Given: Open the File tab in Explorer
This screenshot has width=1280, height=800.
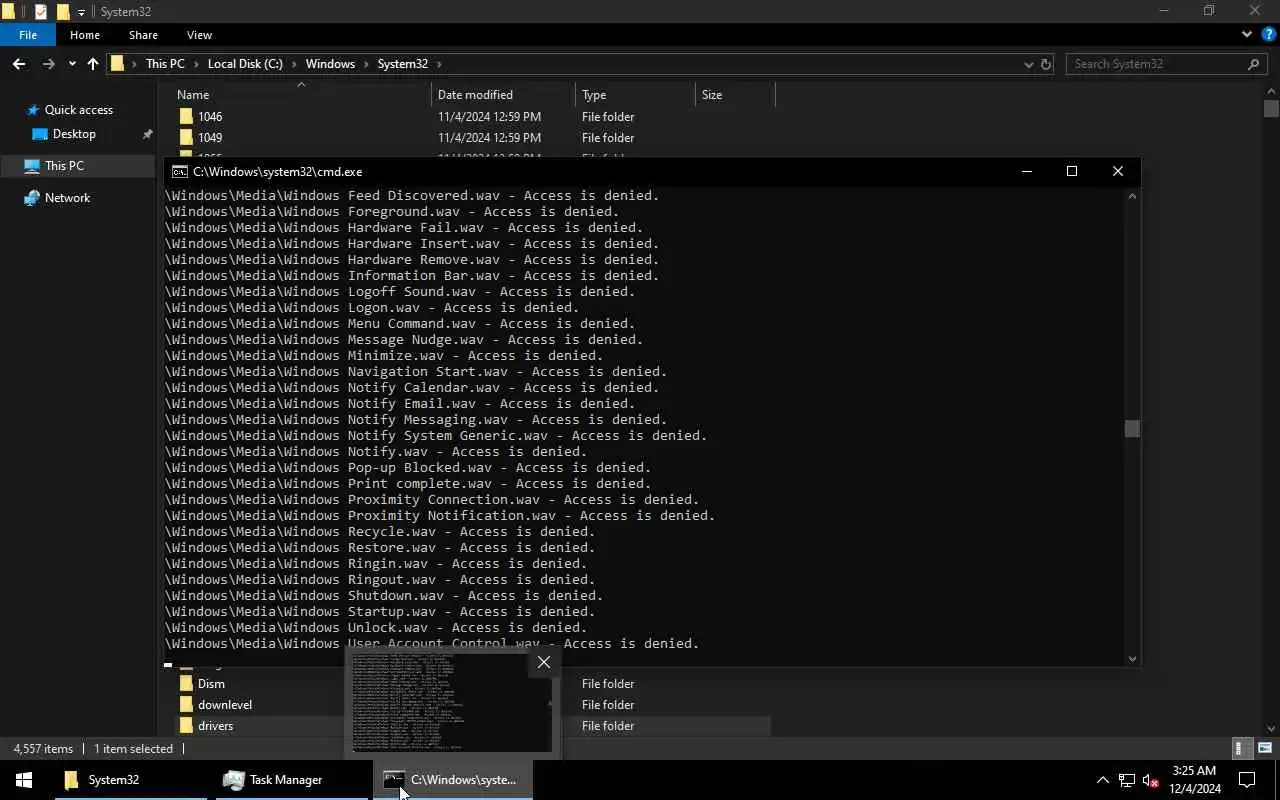Looking at the screenshot, I should coord(28,35).
